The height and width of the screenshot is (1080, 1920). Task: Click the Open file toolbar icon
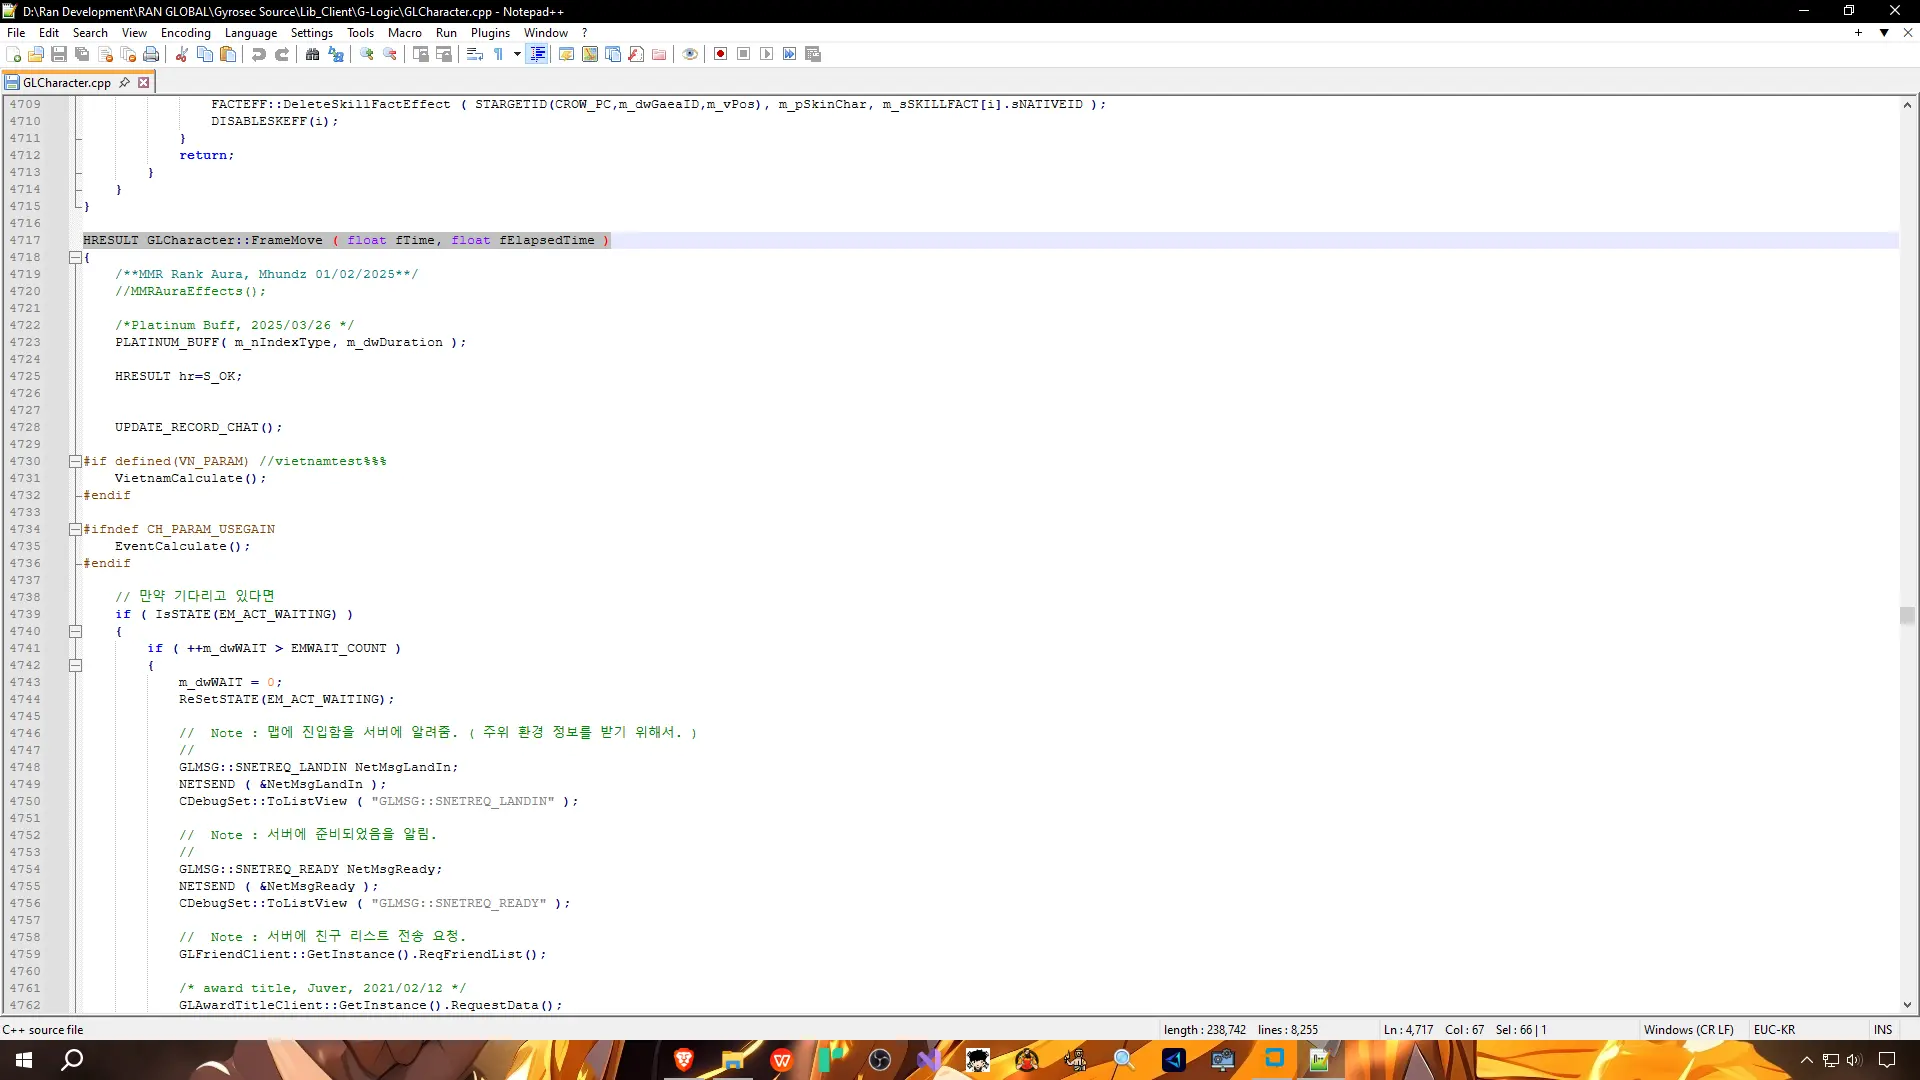coord(36,54)
